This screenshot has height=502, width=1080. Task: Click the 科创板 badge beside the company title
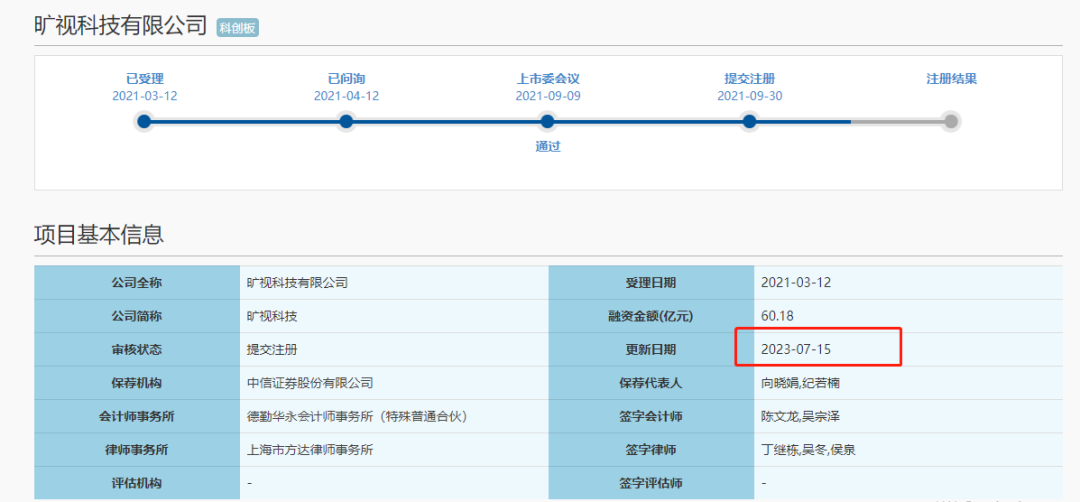238,28
